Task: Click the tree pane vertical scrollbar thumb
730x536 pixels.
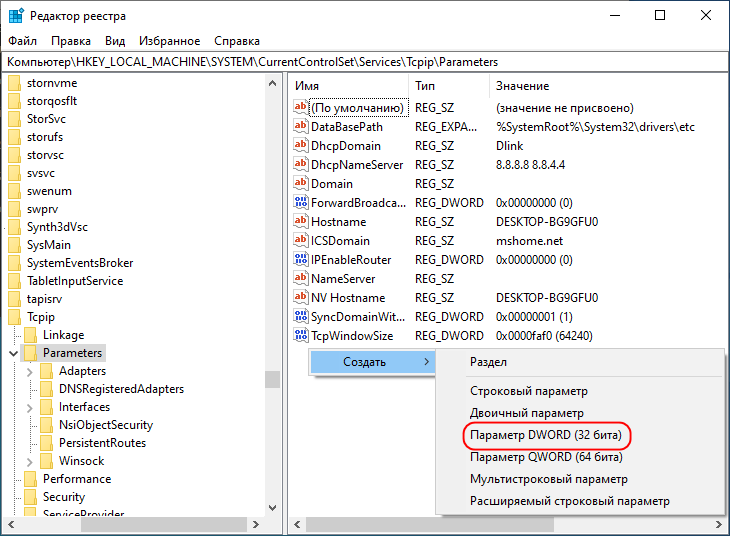Action: click(x=272, y=379)
